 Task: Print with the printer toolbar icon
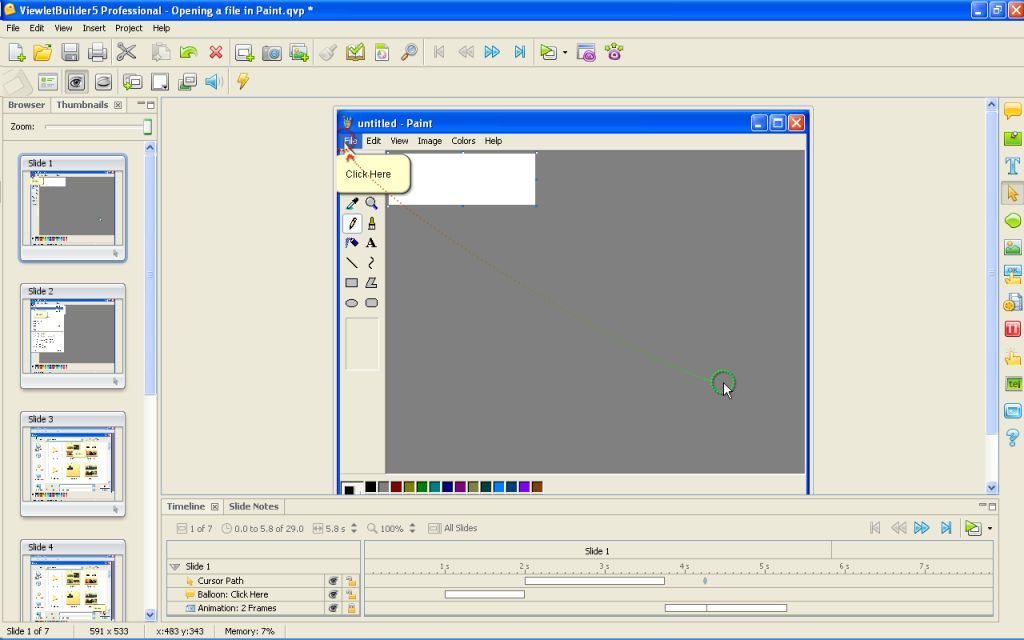point(97,52)
